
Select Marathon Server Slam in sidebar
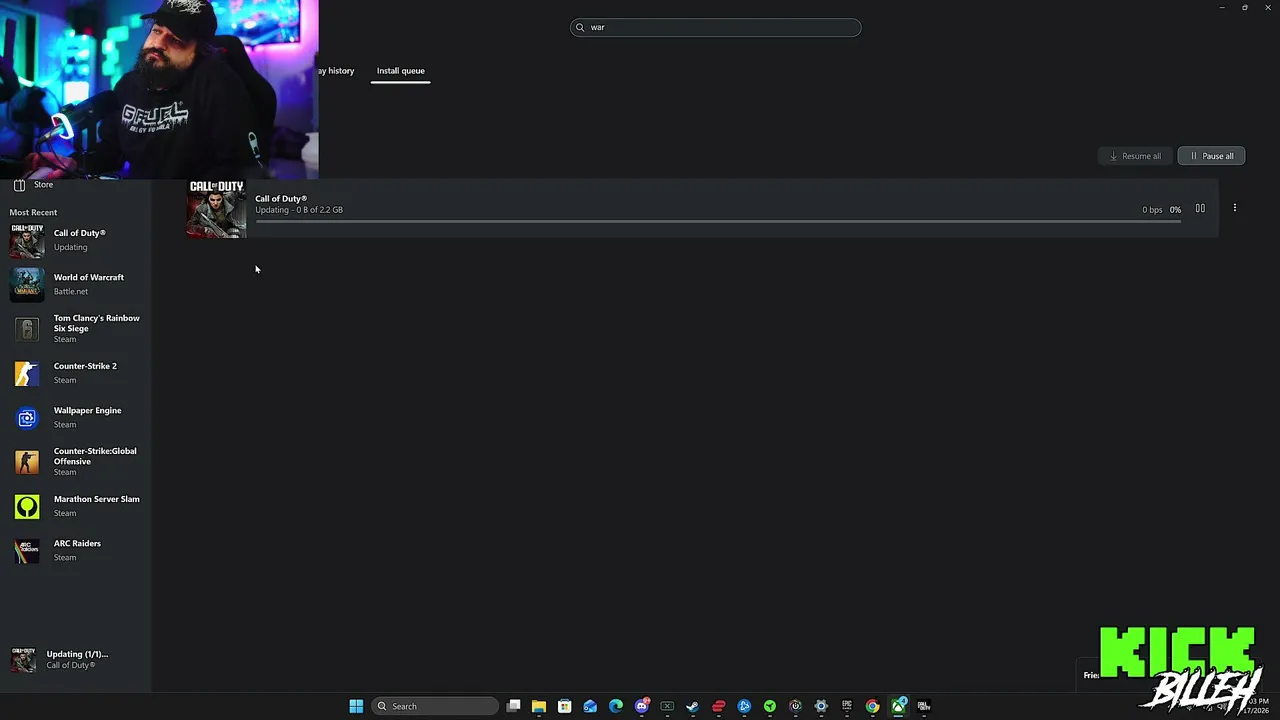76,506
